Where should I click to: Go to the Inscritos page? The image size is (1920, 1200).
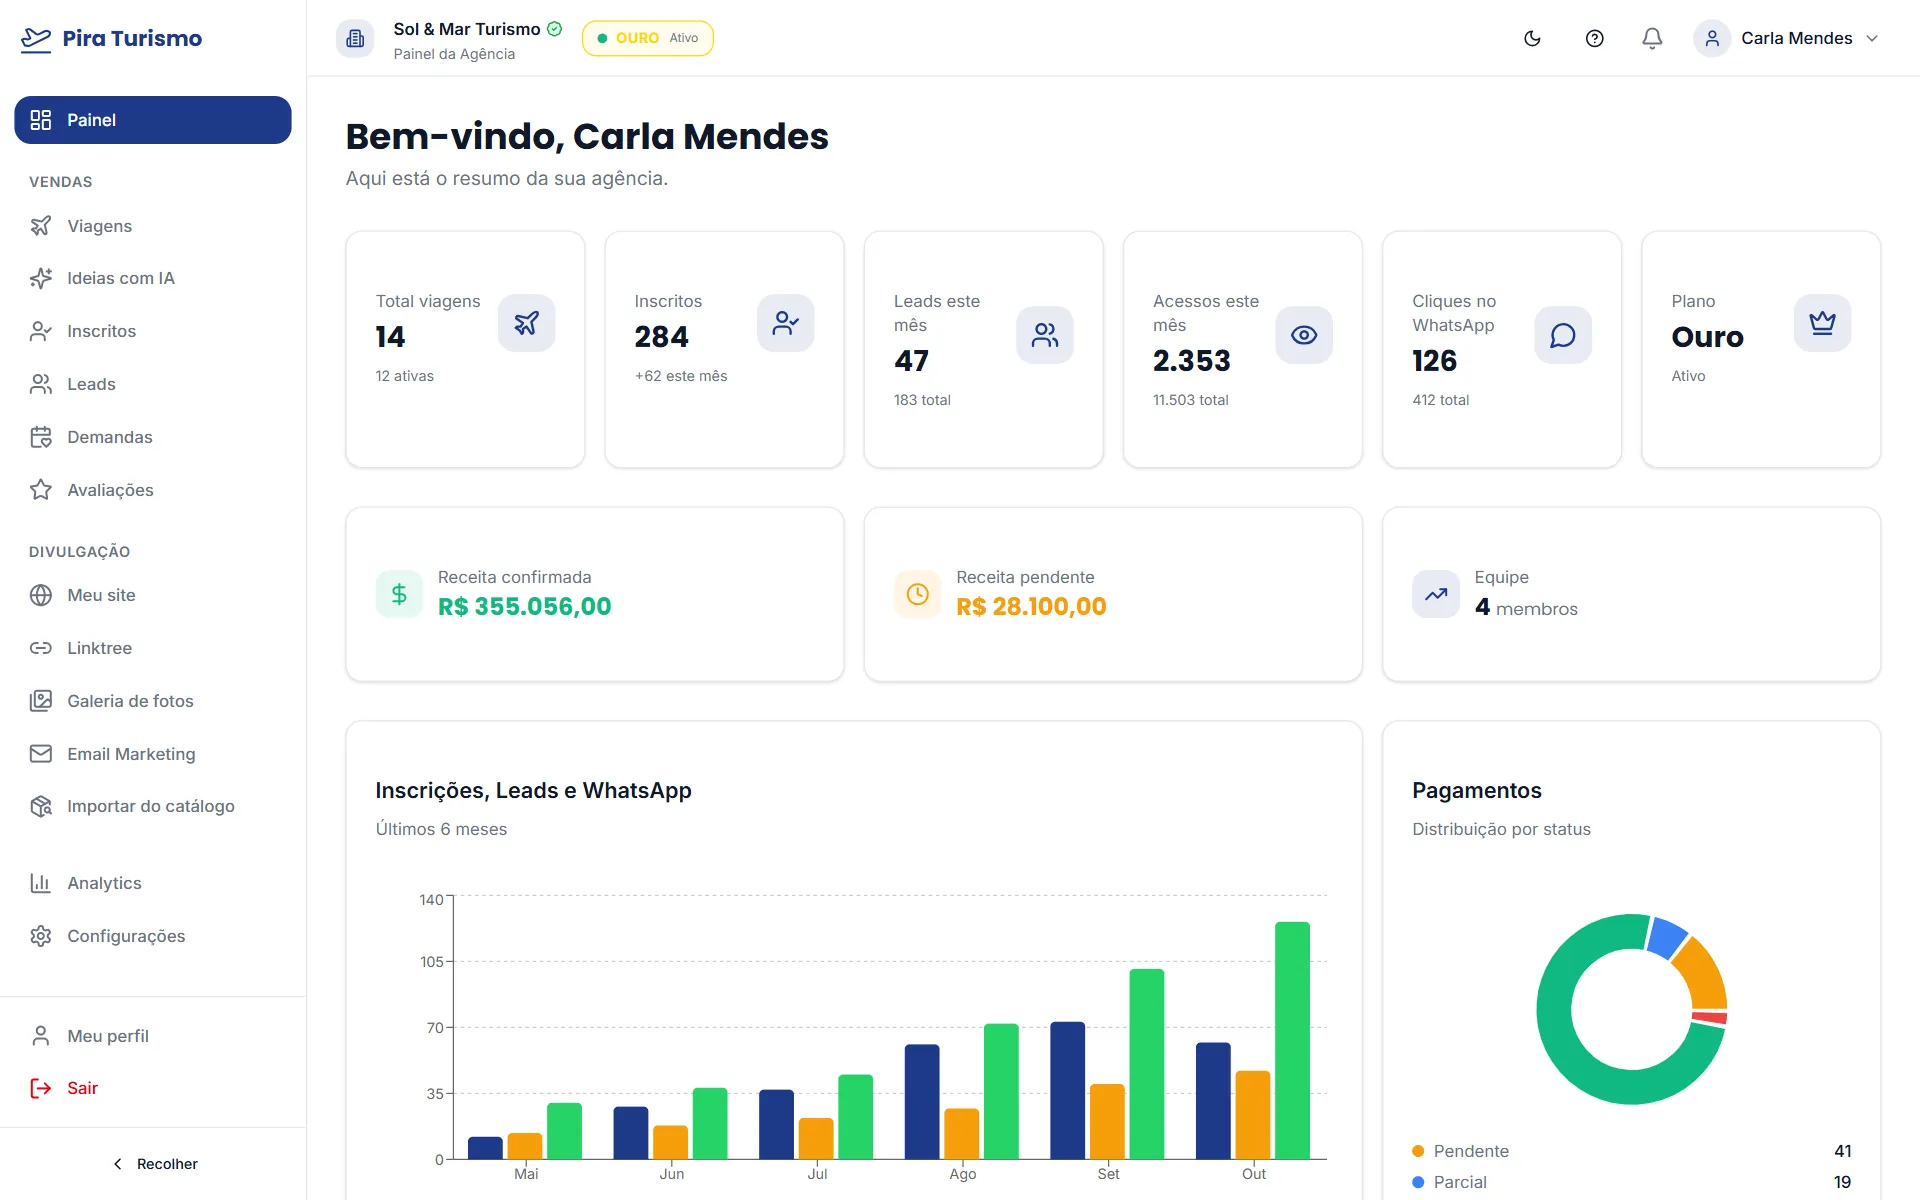coord(153,331)
